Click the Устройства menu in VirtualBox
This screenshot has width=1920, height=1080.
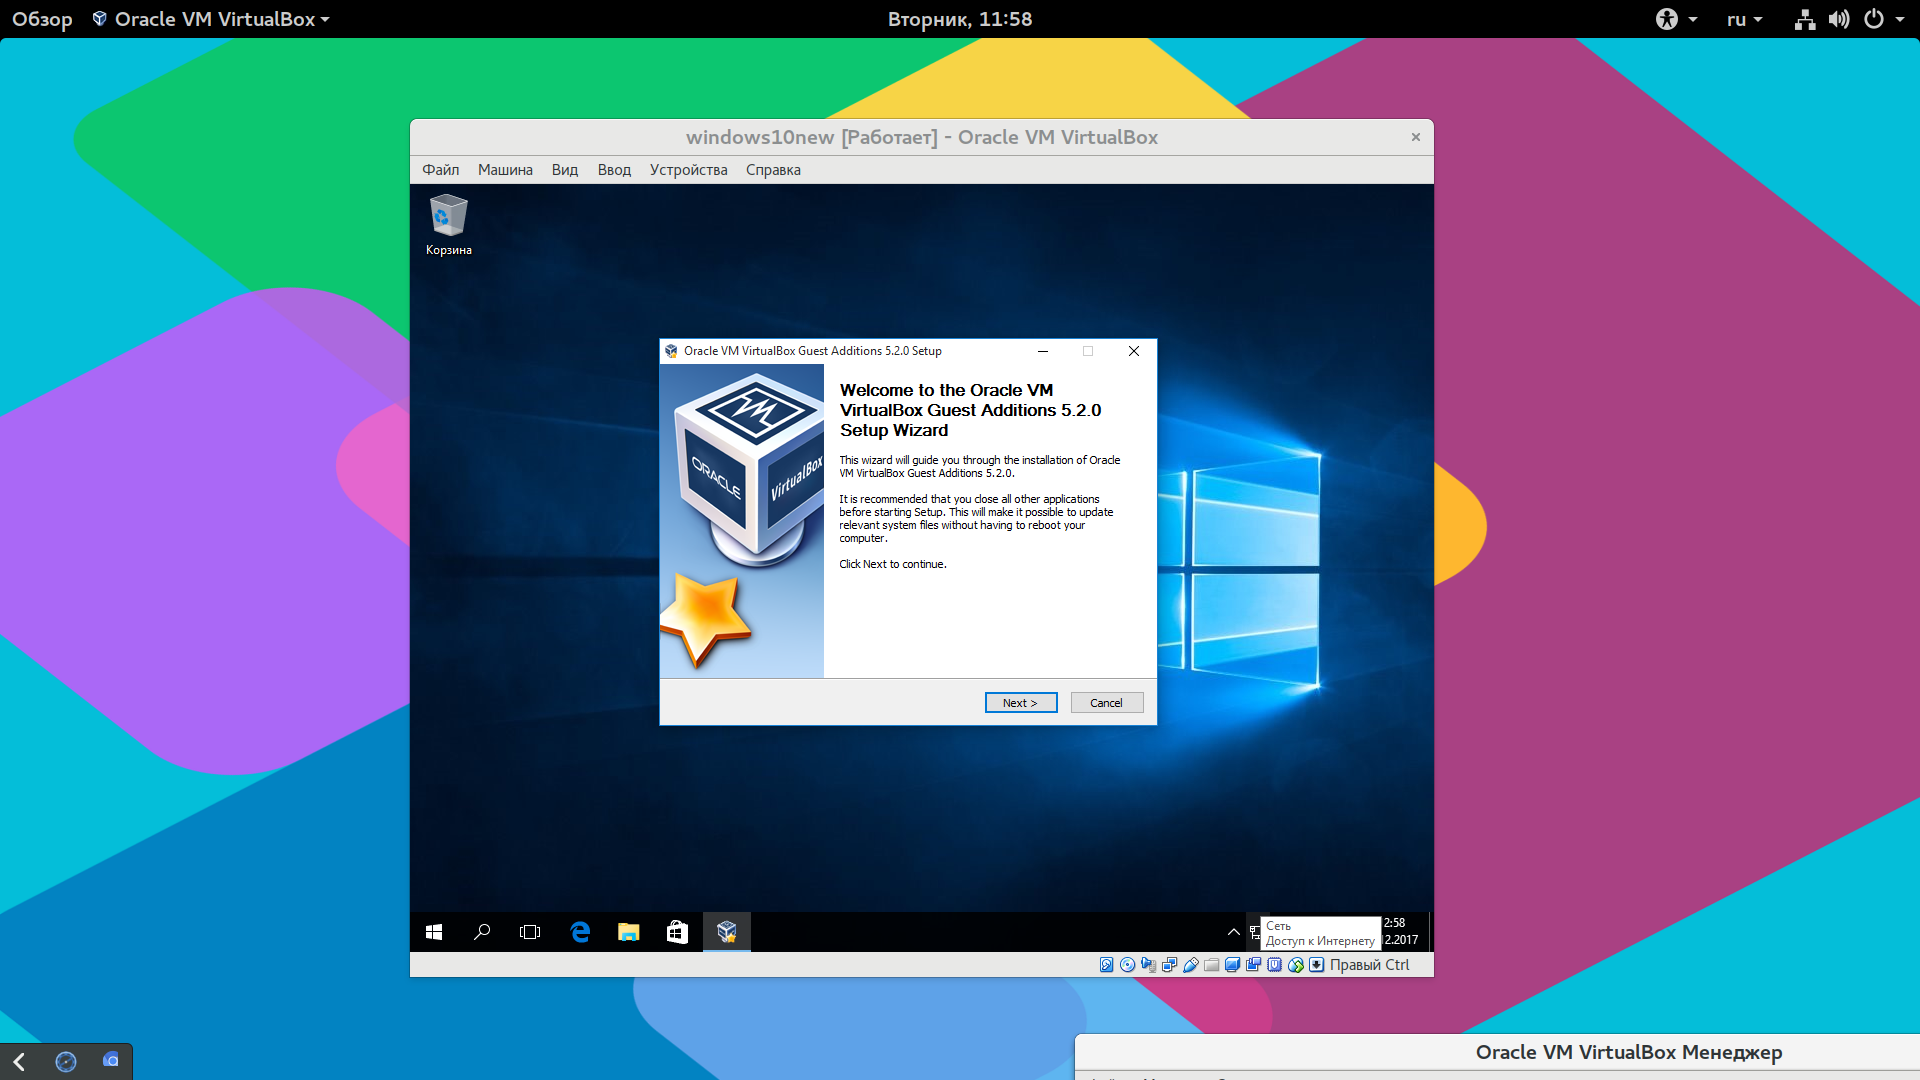(687, 169)
